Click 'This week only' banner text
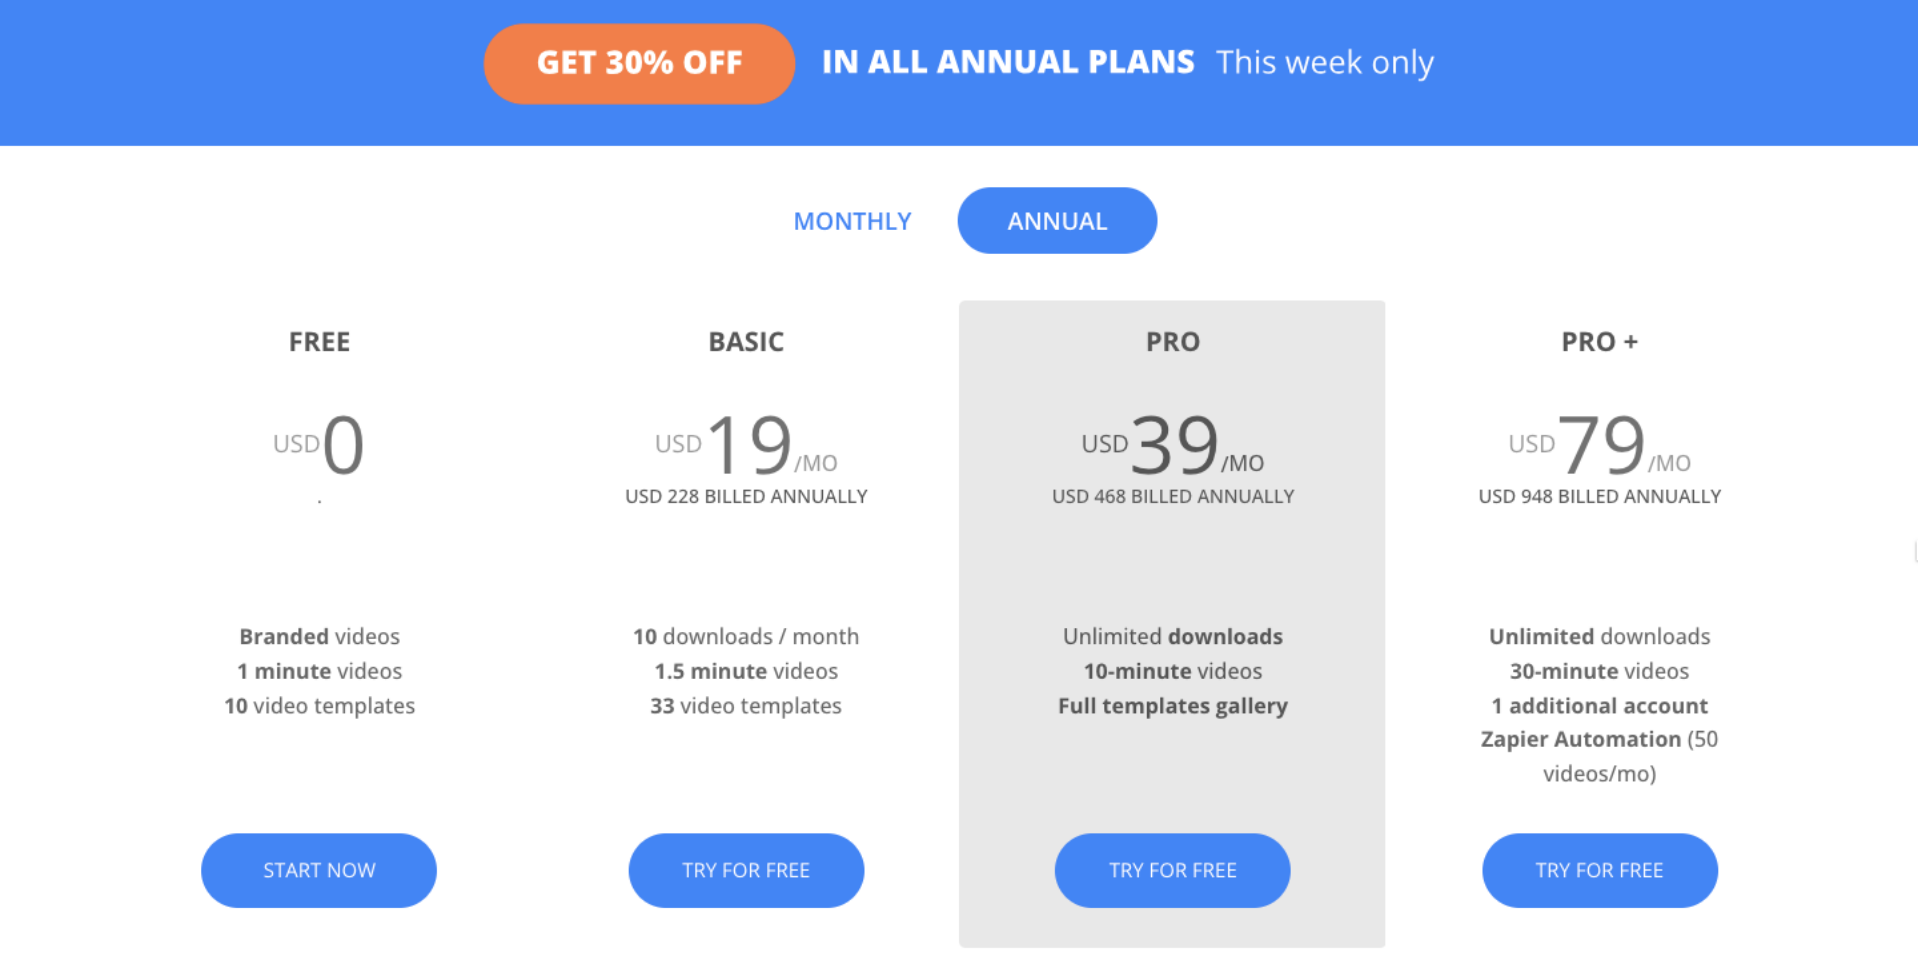The image size is (1918, 960). tap(1325, 63)
